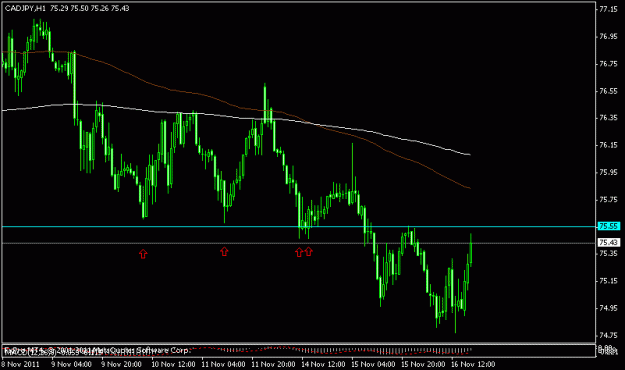Click the 15 Nov 04:00 time label
Image resolution: width=625 pixels, height=370 pixels.
coord(373,364)
